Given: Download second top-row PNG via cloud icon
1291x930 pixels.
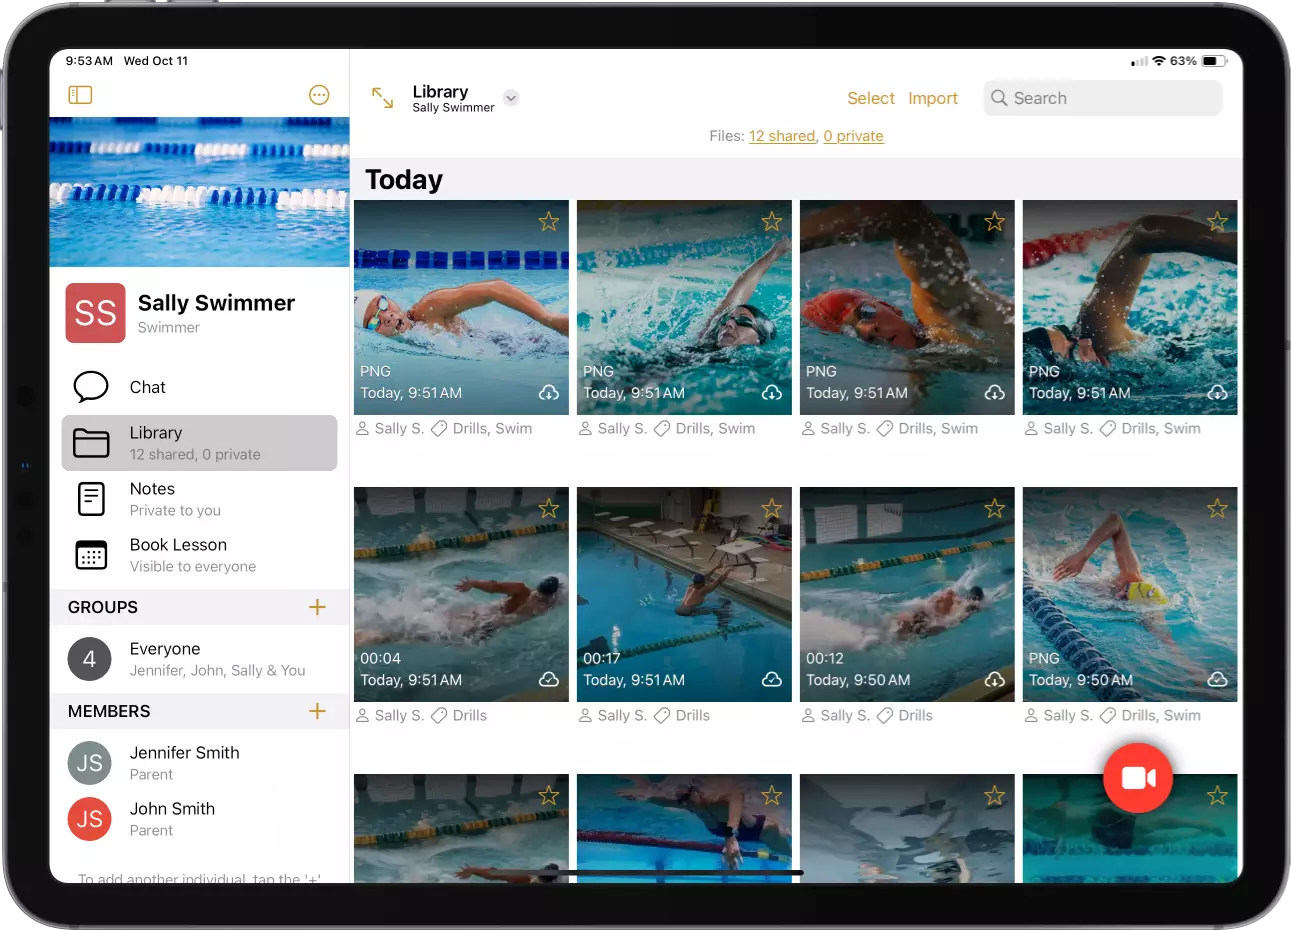Looking at the screenshot, I should click(772, 393).
